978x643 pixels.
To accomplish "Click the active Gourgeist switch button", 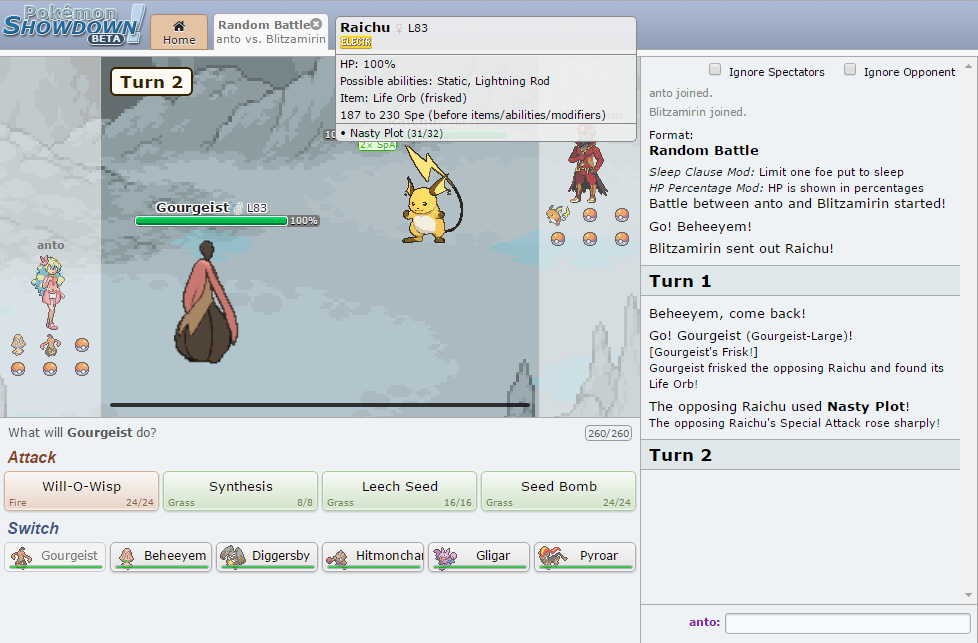I will [x=56, y=556].
